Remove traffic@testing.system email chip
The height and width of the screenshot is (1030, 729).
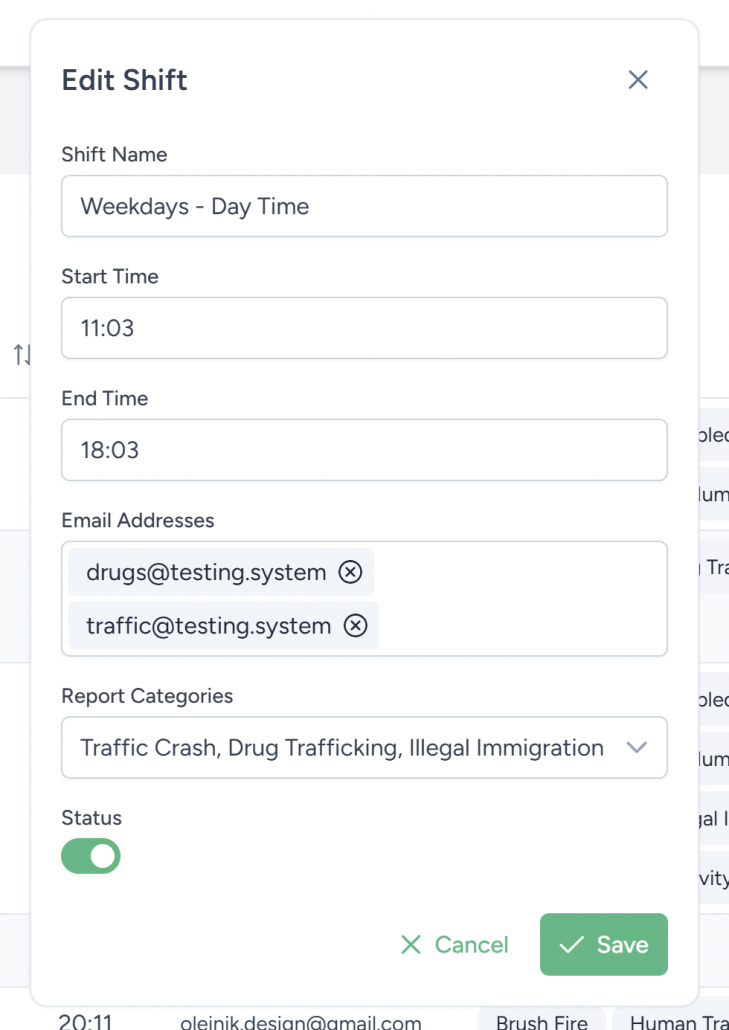(355, 626)
